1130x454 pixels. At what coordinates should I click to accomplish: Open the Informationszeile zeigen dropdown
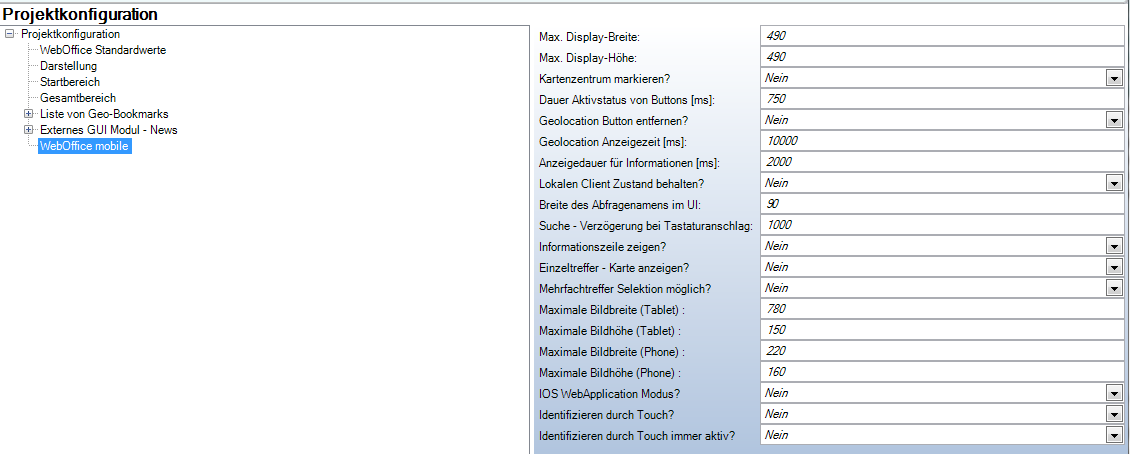[1113, 246]
